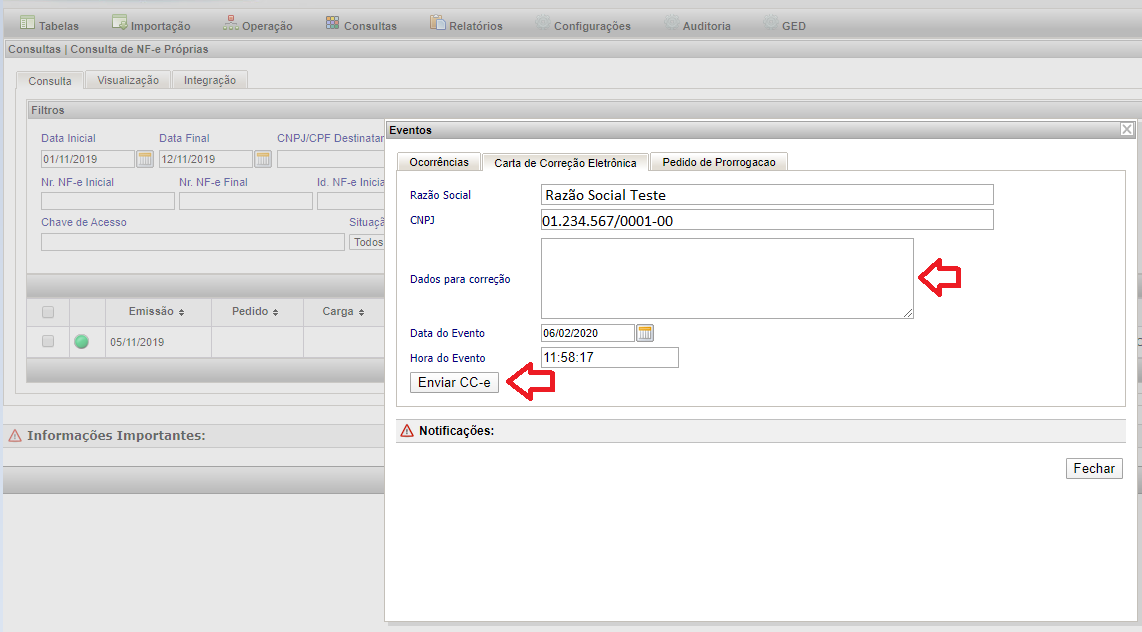The image size is (1142, 632).
Task: Open calendar picker for Data Final
Action: pos(263,159)
